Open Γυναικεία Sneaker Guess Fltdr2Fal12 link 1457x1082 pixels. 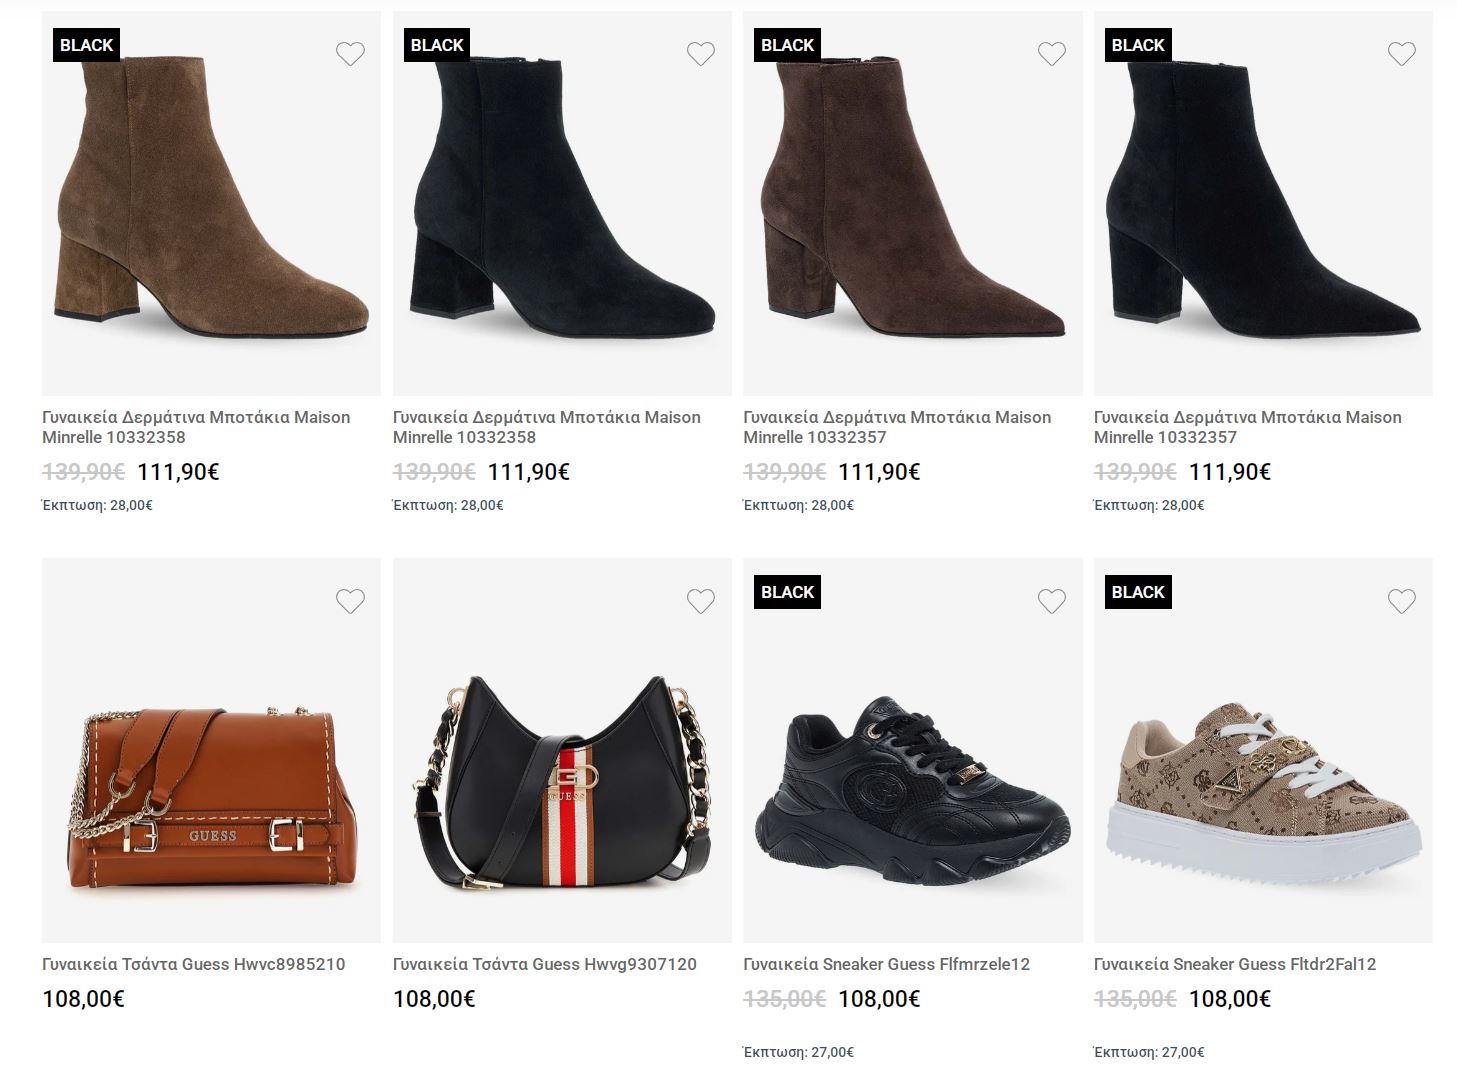1235,964
